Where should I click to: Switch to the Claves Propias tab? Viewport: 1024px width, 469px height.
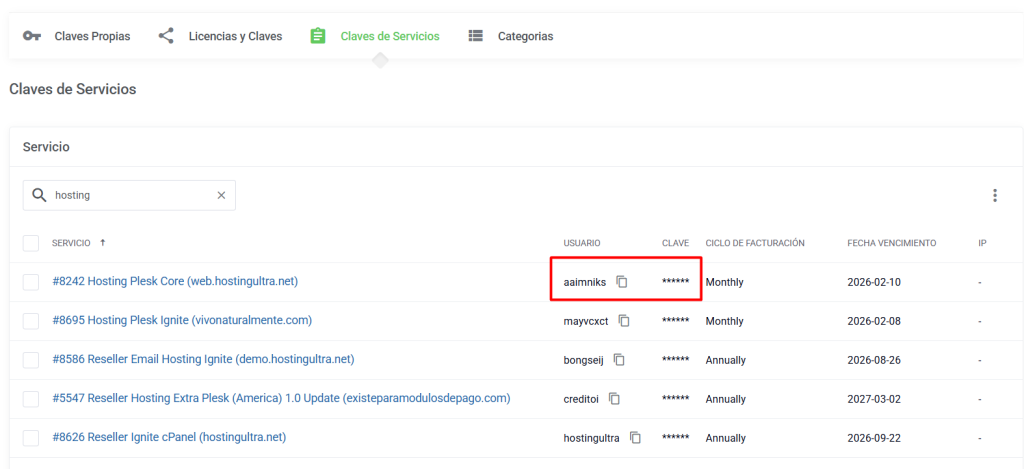click(77, 36)
